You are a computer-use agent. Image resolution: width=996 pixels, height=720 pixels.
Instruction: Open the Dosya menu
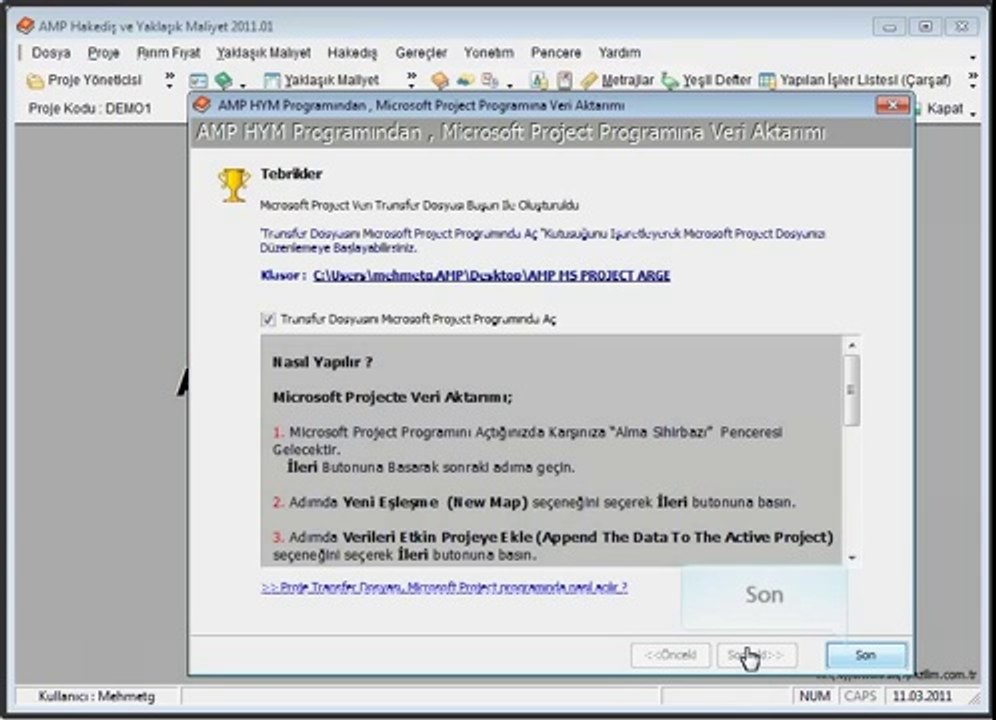click(x=51, y=53)
